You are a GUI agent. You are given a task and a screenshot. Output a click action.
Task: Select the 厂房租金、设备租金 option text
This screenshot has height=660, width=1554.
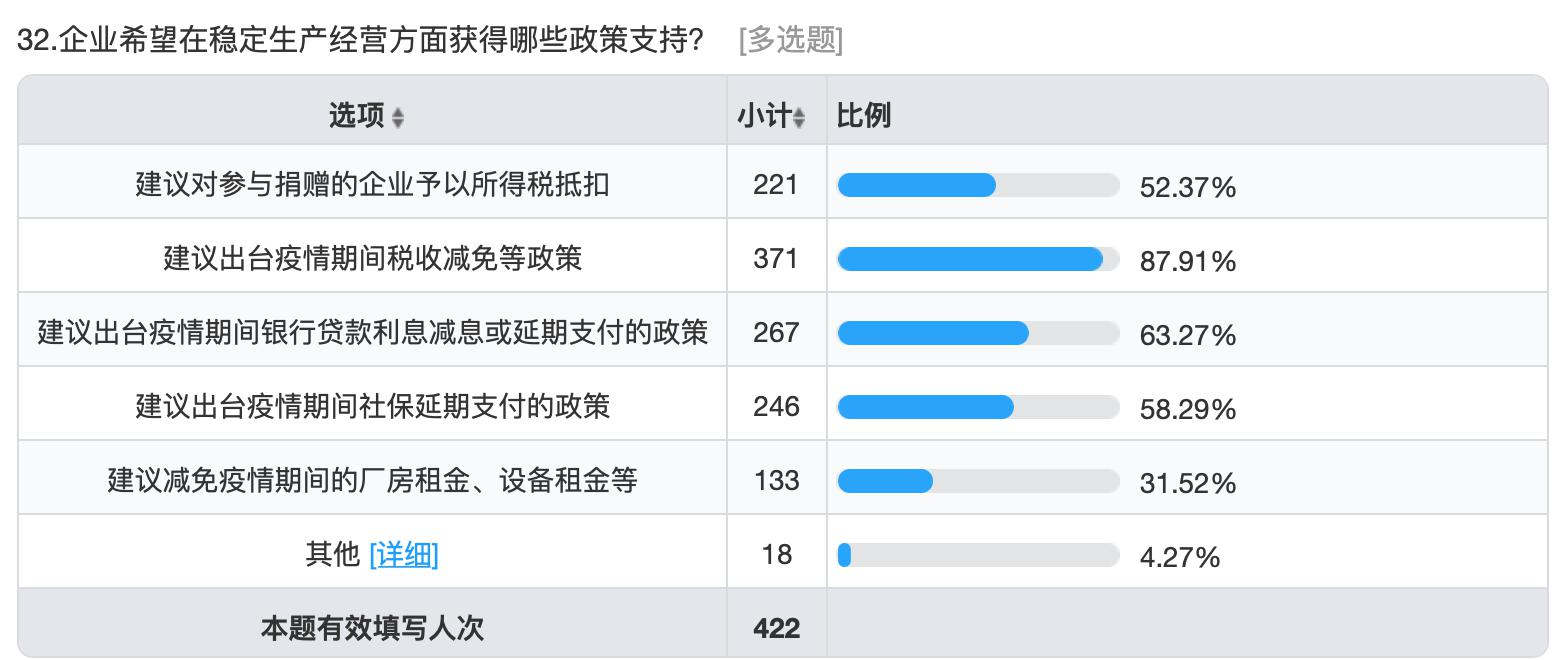click(372, 481)
